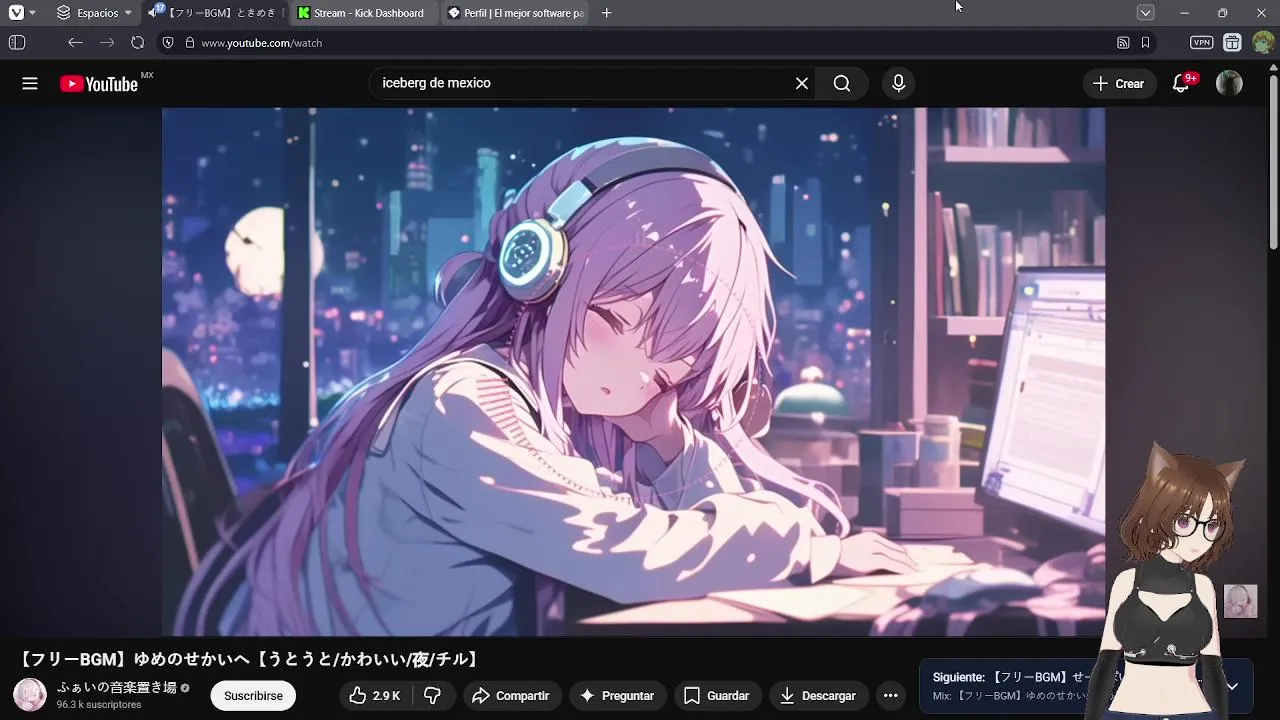
Task: Go forward with the browser arrow
Action: [107, 43]
